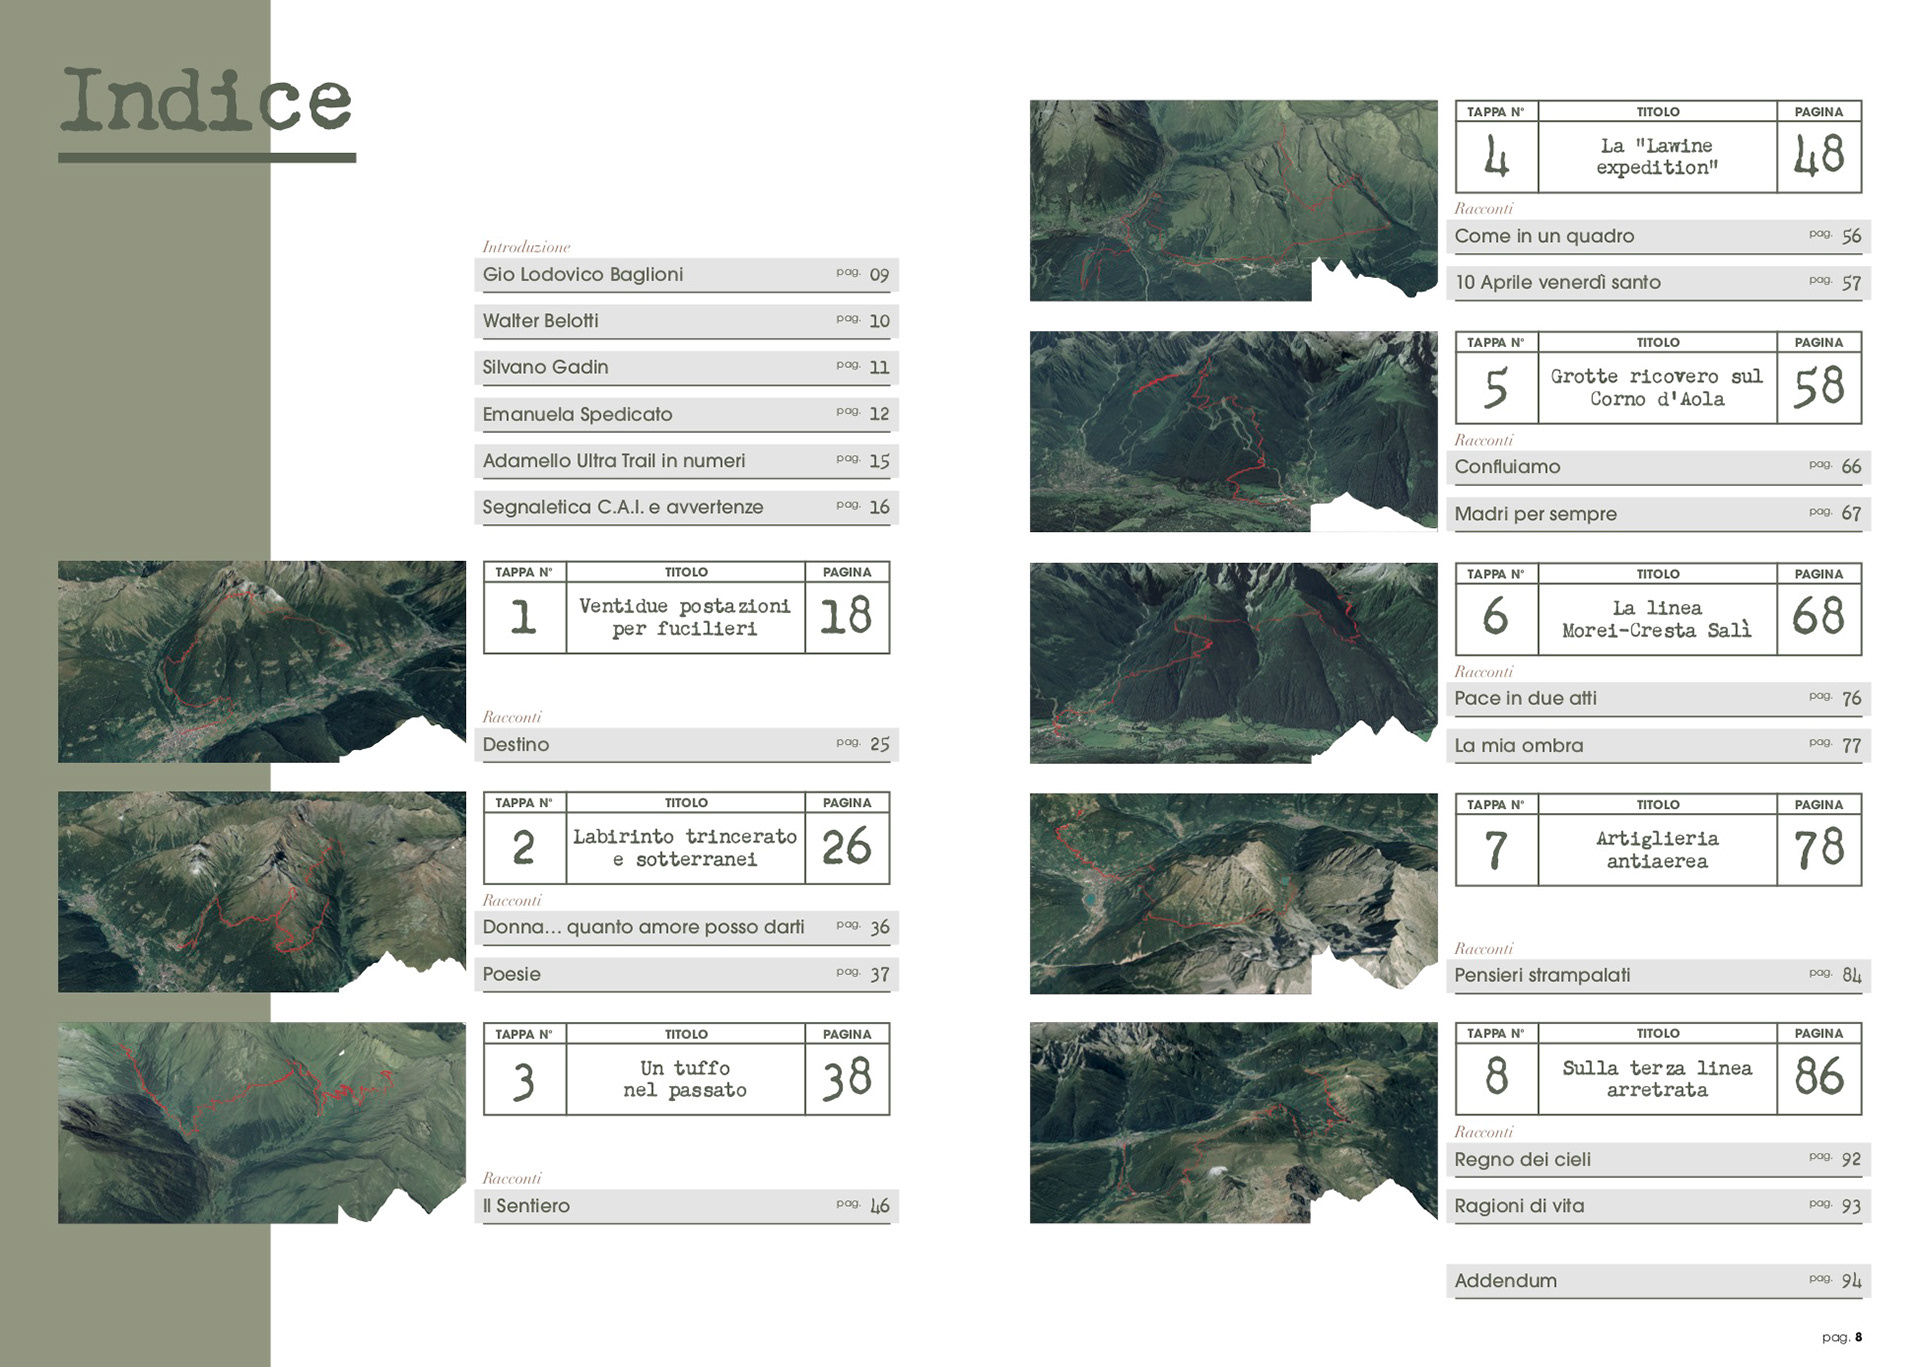This screenshot has width=1920, height=1367.
Task: Select title 'Un tuffo nel passato'
Action: coord(685,1079)
